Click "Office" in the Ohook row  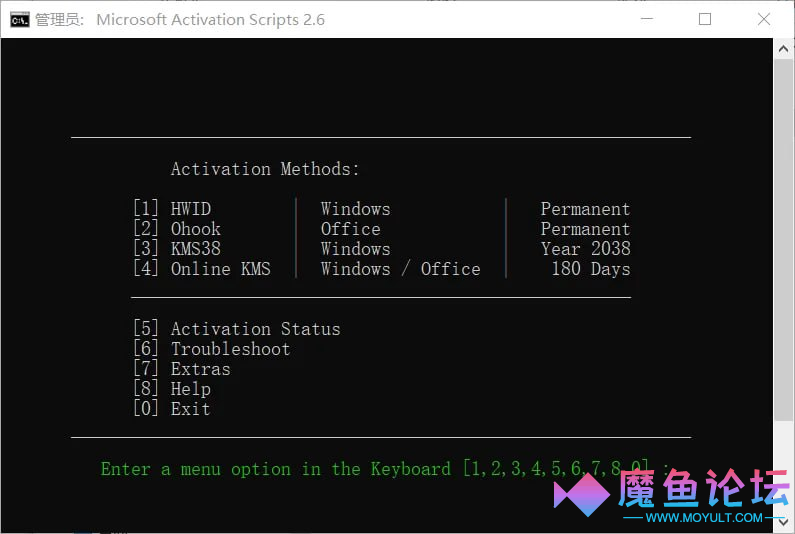click(x=350, y=229)
